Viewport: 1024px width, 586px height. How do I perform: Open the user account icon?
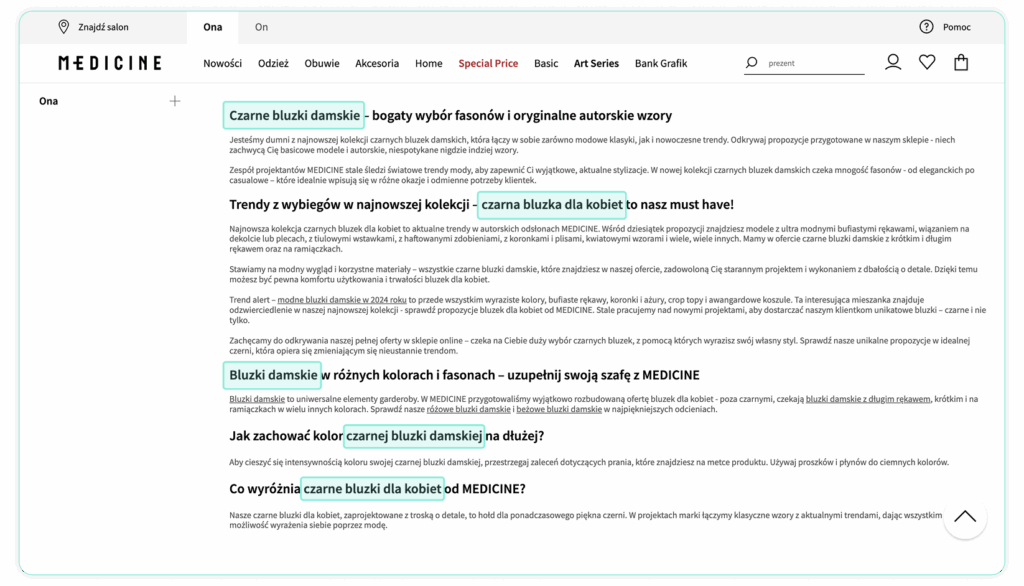click(893, 62)
